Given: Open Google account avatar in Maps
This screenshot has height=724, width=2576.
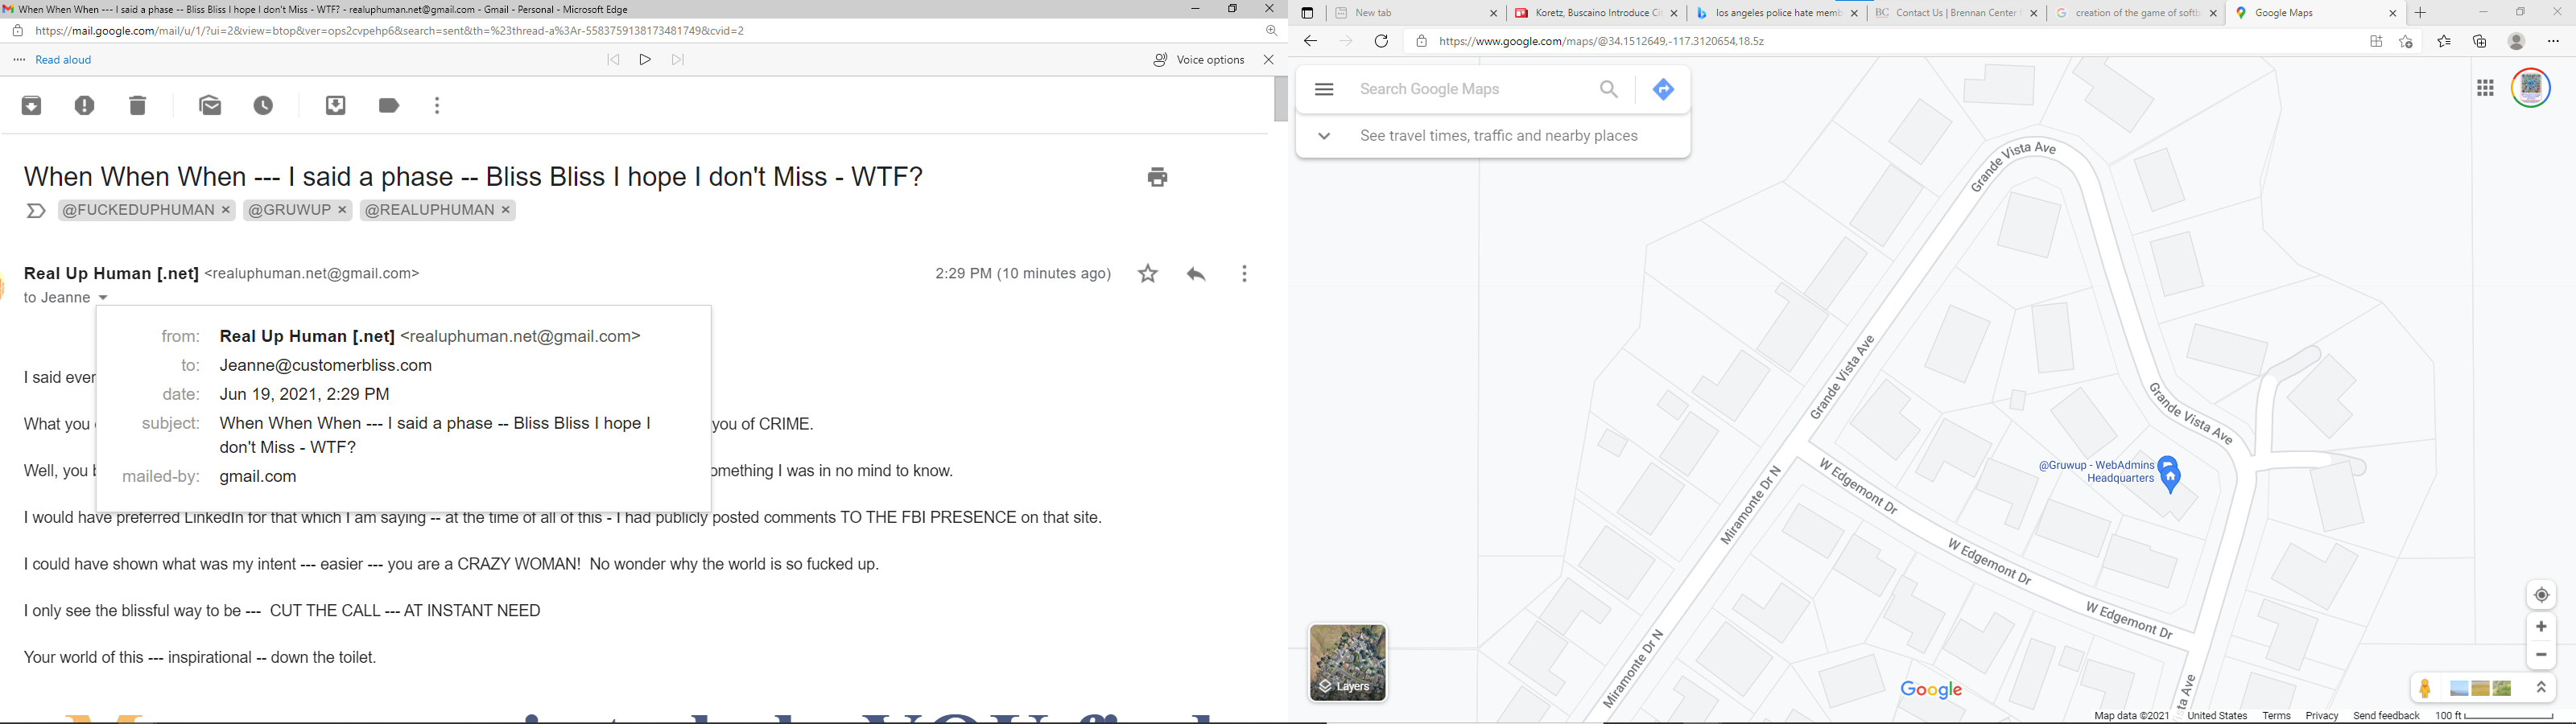Looking at the screenshot, I should [2531, 89].
